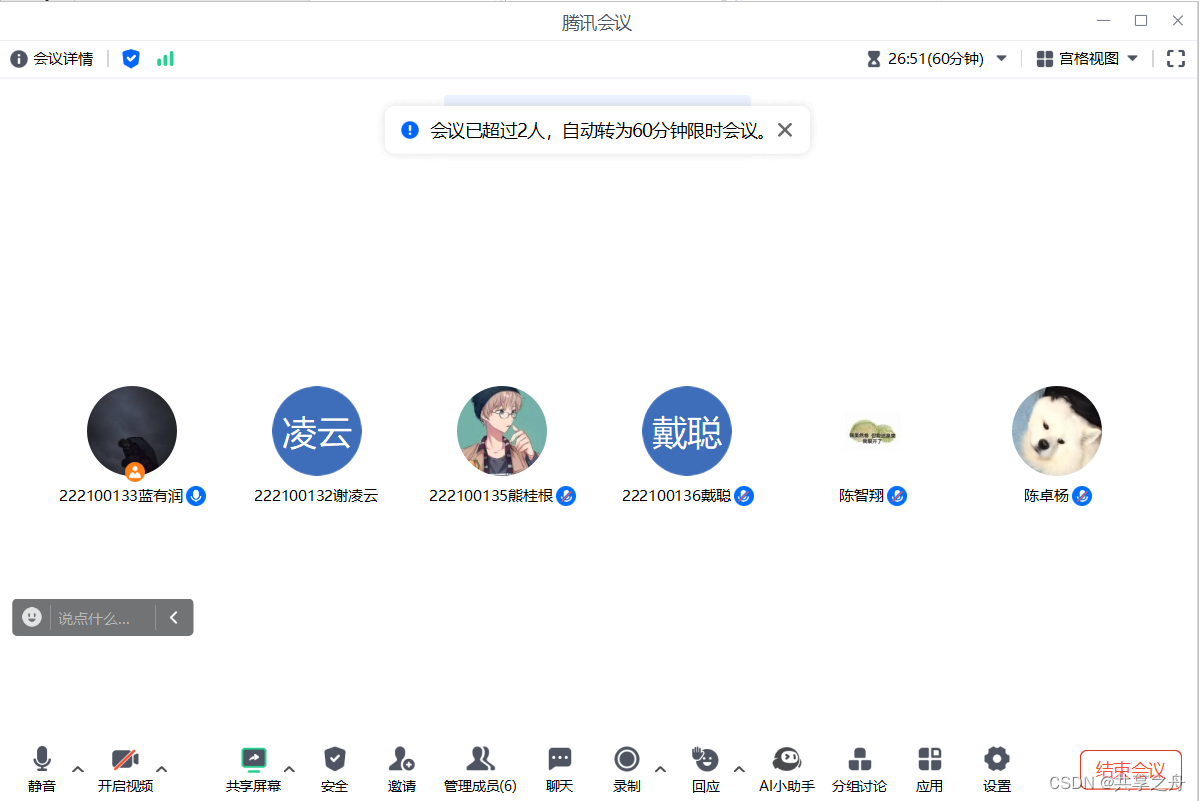
Task: Open emoji picker in chat bar
Action: click(x=32, y=617)
